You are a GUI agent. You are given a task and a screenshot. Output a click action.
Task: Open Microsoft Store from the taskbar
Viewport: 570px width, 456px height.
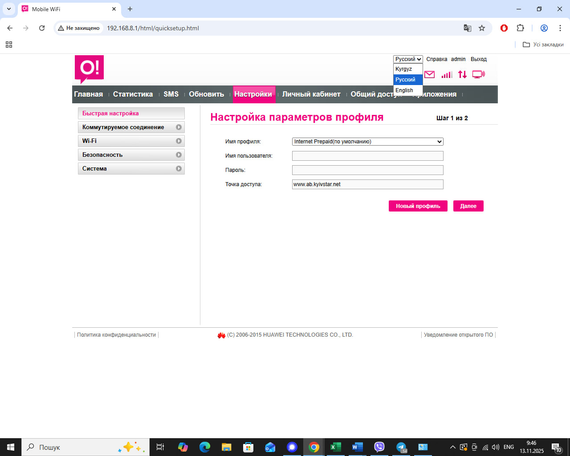click(248, 447)
